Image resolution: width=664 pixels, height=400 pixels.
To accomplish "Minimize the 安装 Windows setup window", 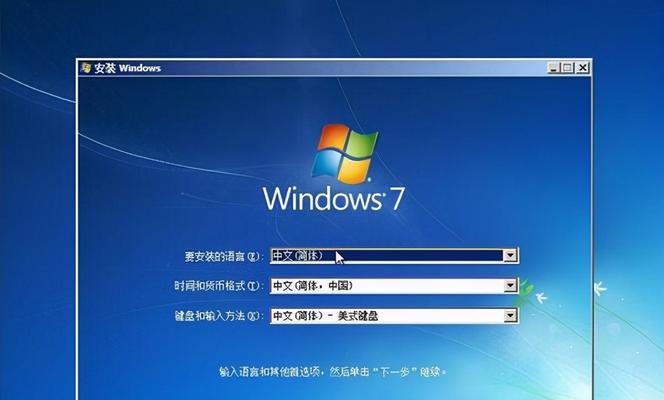I will coord(553,68).
